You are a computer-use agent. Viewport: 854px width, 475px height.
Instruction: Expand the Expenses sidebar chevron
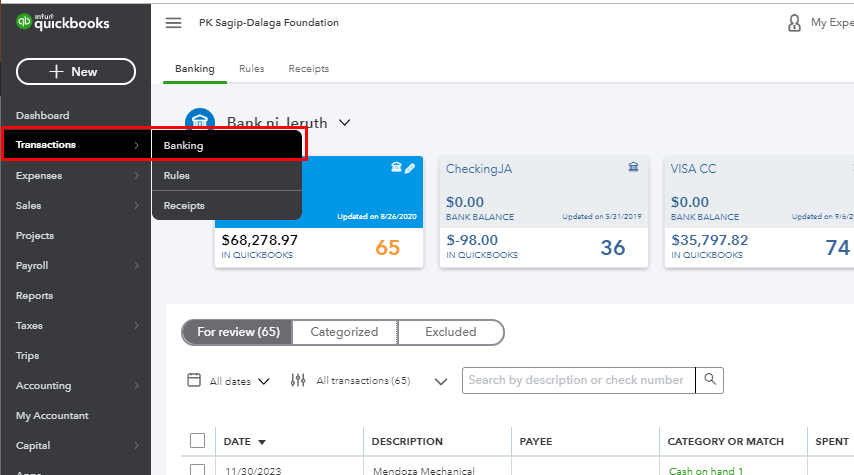136,175
